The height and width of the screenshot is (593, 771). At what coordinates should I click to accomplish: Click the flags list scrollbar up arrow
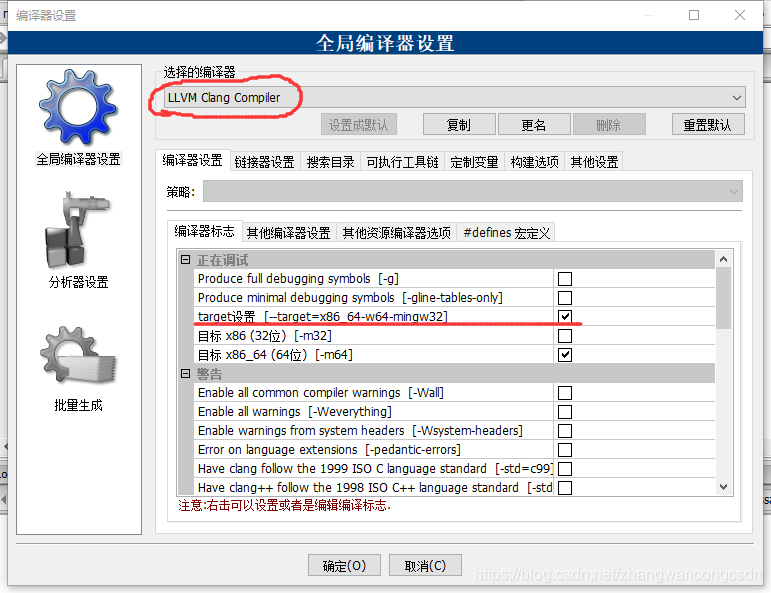[723, 259]
